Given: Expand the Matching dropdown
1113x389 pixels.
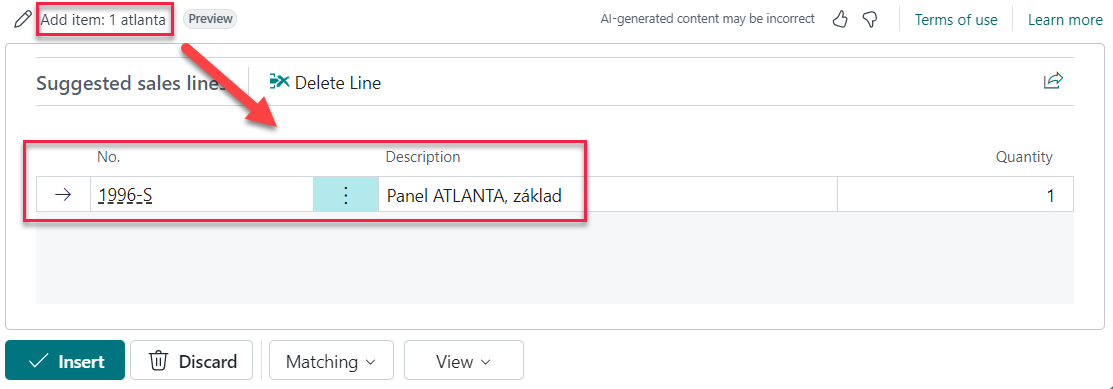Looking at the screenshot, I should (x=331, y=361).
